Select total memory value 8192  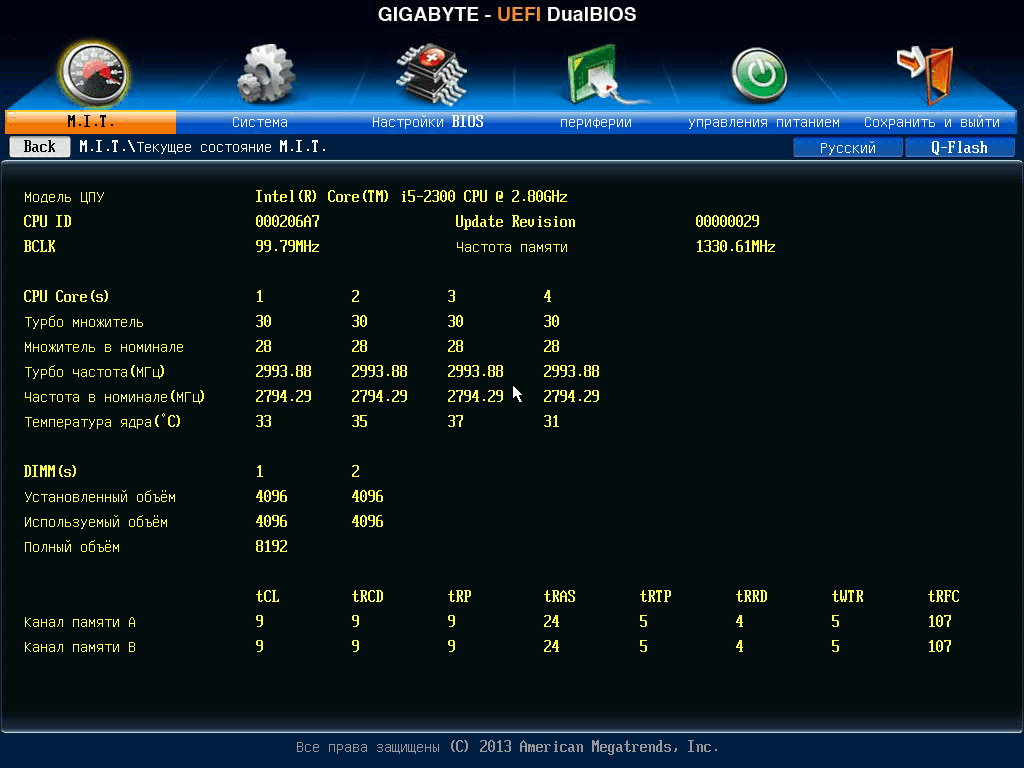click(x=271, y=546)
